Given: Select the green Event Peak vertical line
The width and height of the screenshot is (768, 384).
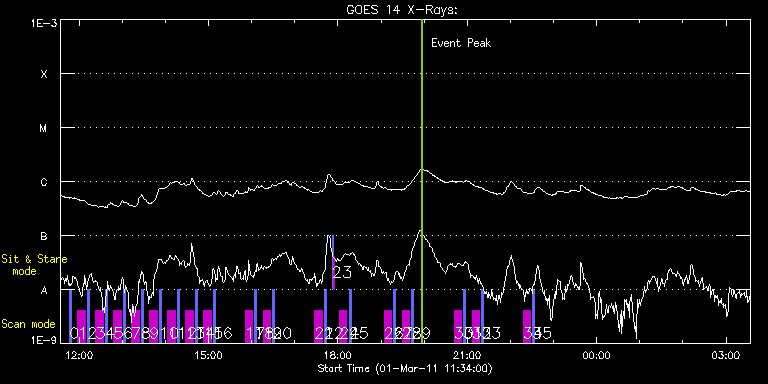Looking at the screenshot, I should tap(422, 181).
